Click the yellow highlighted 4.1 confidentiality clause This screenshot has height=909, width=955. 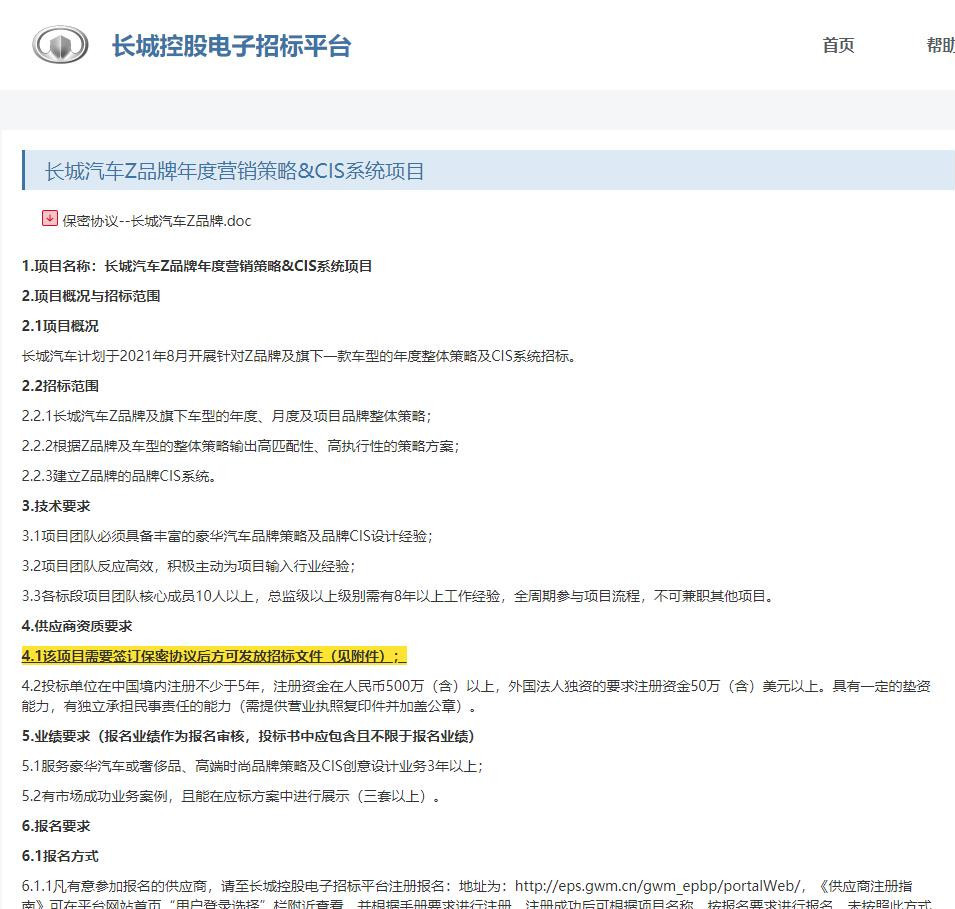(214, 656)
